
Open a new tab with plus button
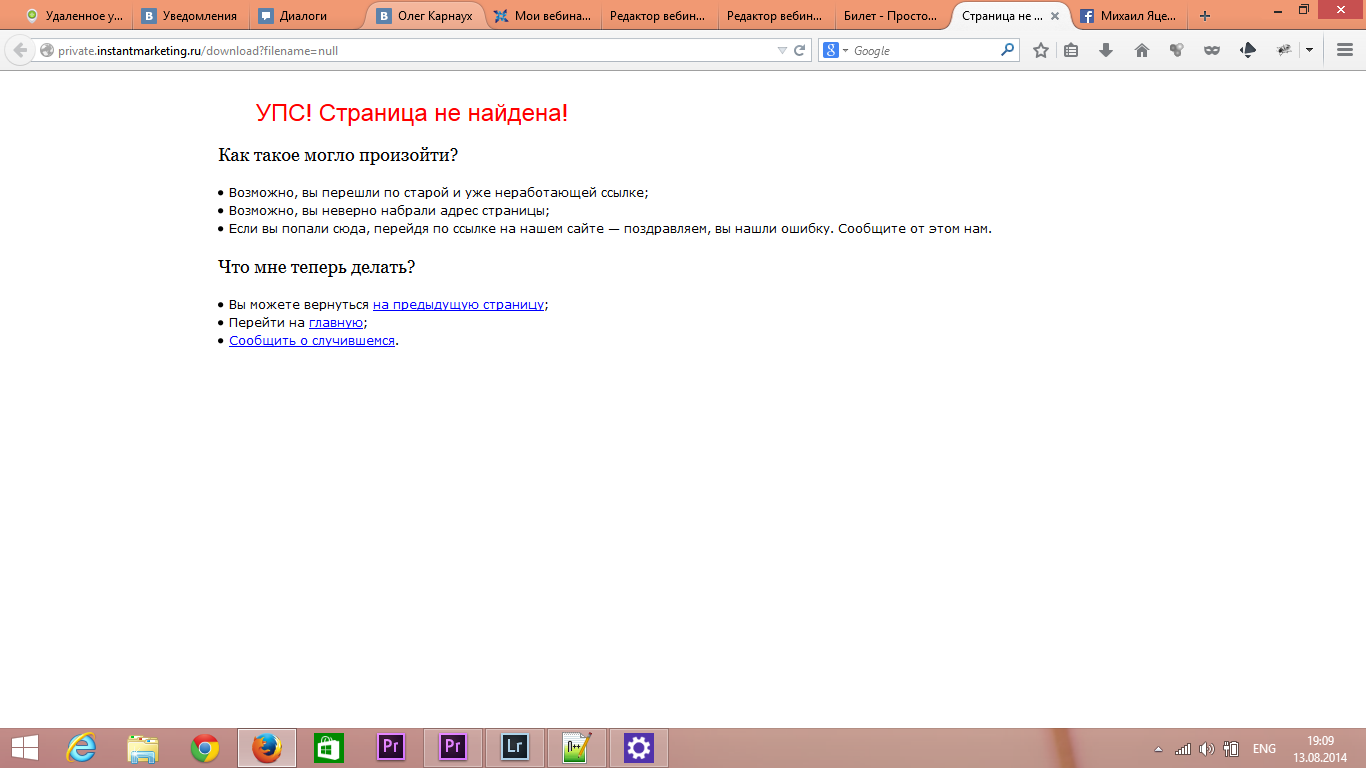point(1205,16)
